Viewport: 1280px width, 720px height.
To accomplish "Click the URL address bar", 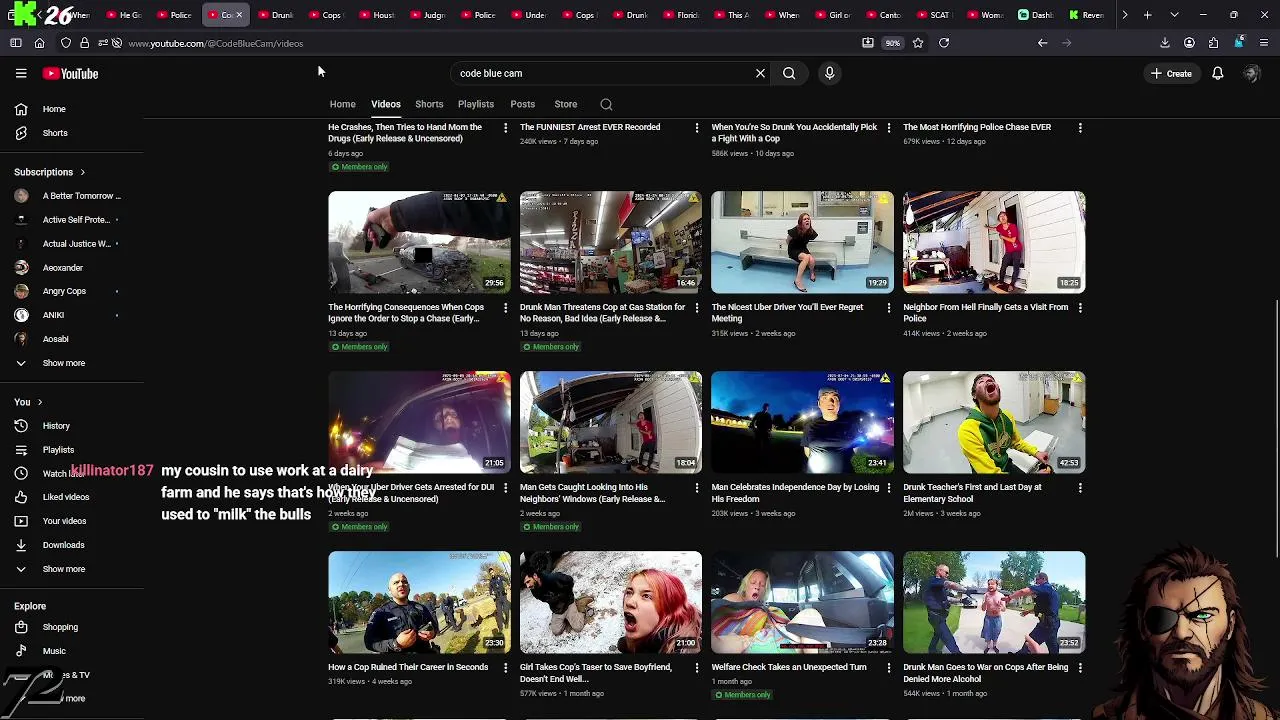I will tap(490, 43).
